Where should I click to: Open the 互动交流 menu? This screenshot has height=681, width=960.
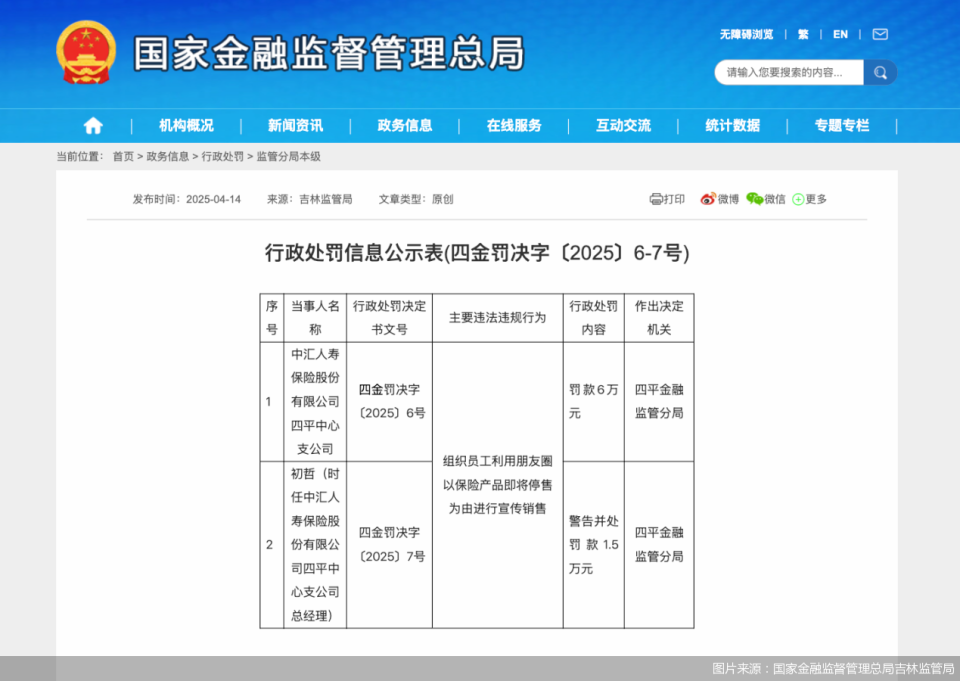click(623, 126)
